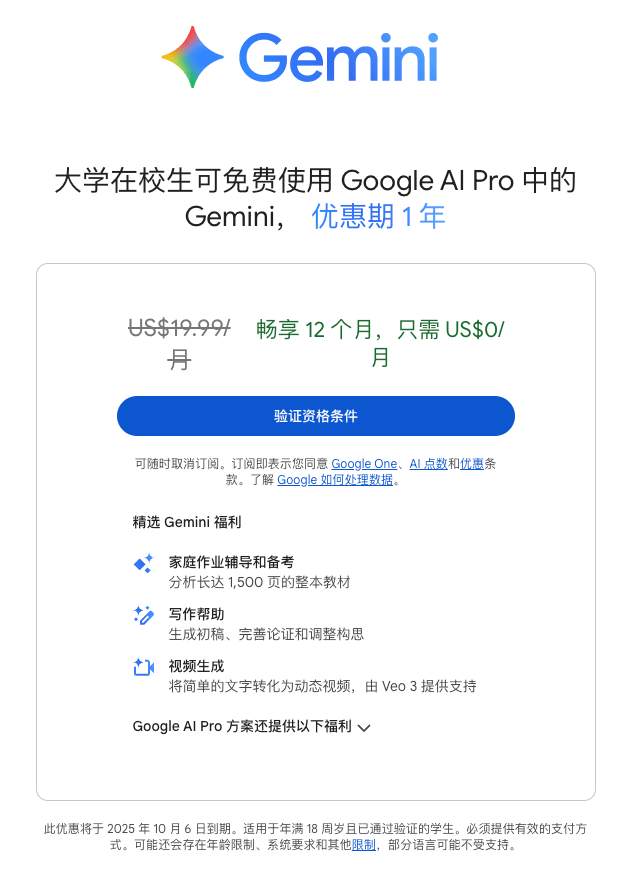Click the 视频生成 benefit title
The height and width of the screenshot is (872, 628).
[x=196, y=666]
